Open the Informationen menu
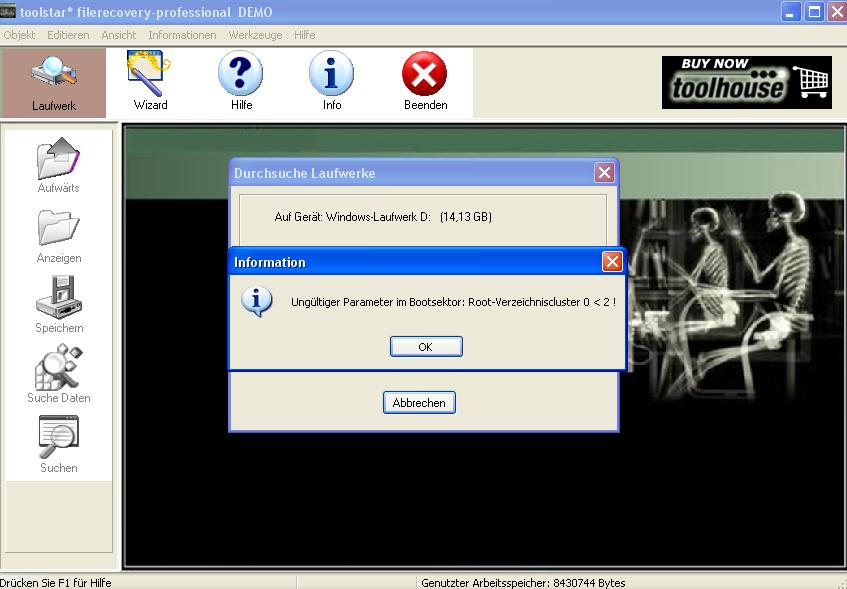The image size is (847, 589). point(182,35)
